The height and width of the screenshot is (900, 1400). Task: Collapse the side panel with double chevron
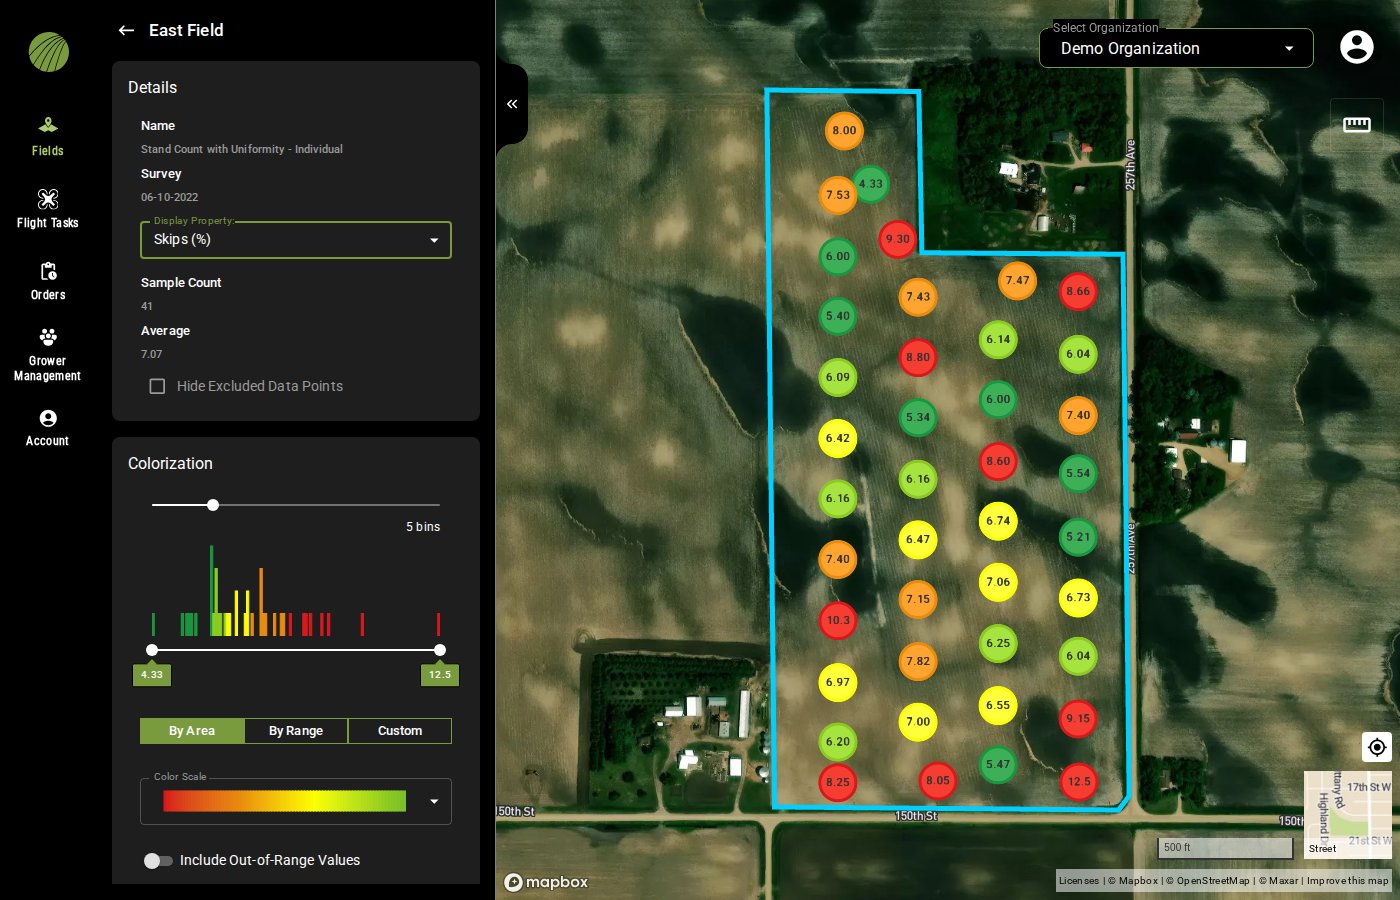pyautogui.click(x=512, y=104)
